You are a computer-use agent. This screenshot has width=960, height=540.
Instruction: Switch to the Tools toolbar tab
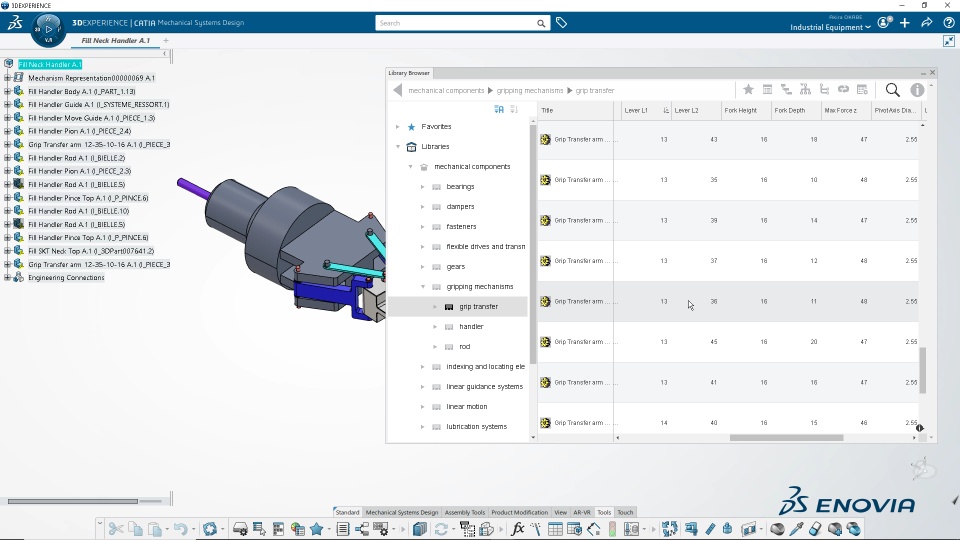(x=604, y=512)
